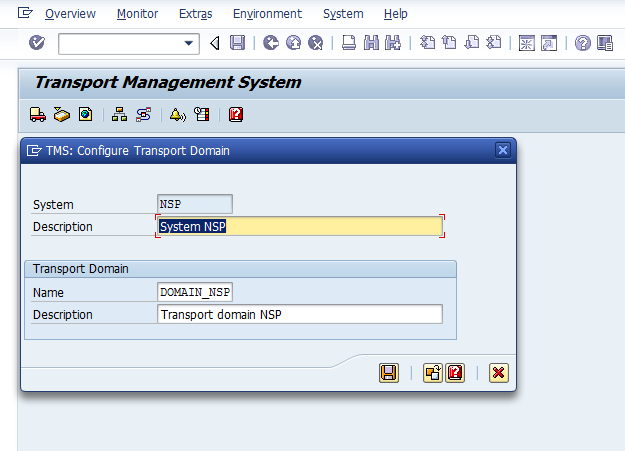Click the System field showing NSP

(x=195, y=204)
